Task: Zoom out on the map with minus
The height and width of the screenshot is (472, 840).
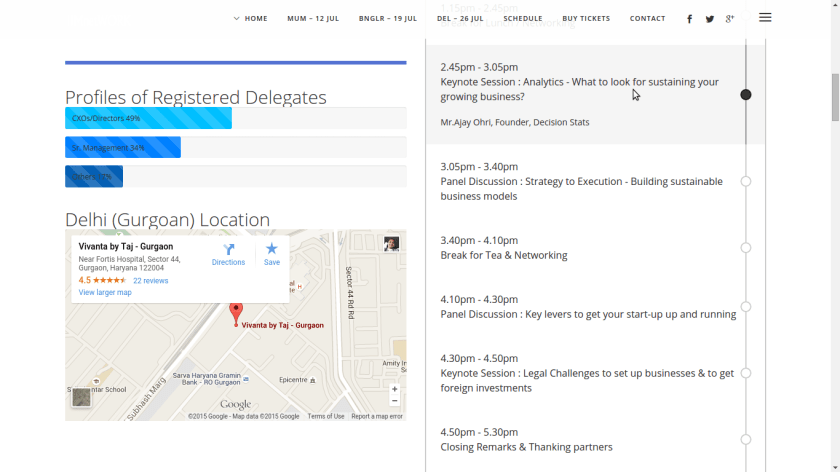Action: tap(394, 401)
